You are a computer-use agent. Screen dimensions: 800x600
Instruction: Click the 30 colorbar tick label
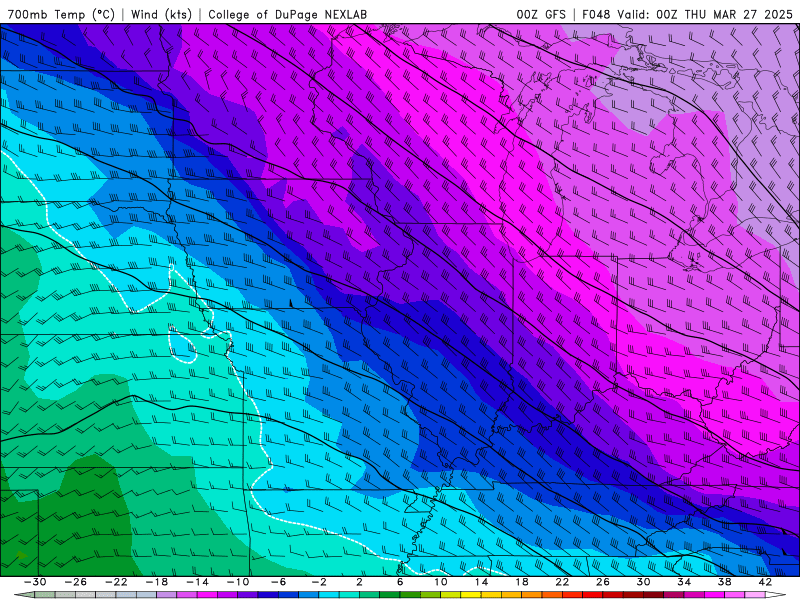tap(643, 582)
